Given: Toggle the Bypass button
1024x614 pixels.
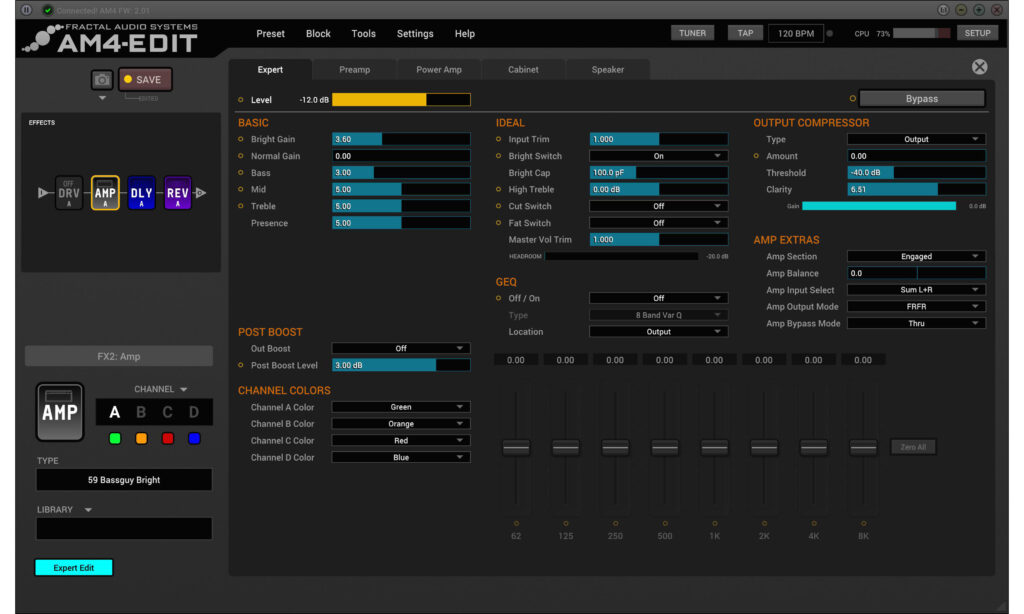Looking at the screenshot, I should (921, 99).
